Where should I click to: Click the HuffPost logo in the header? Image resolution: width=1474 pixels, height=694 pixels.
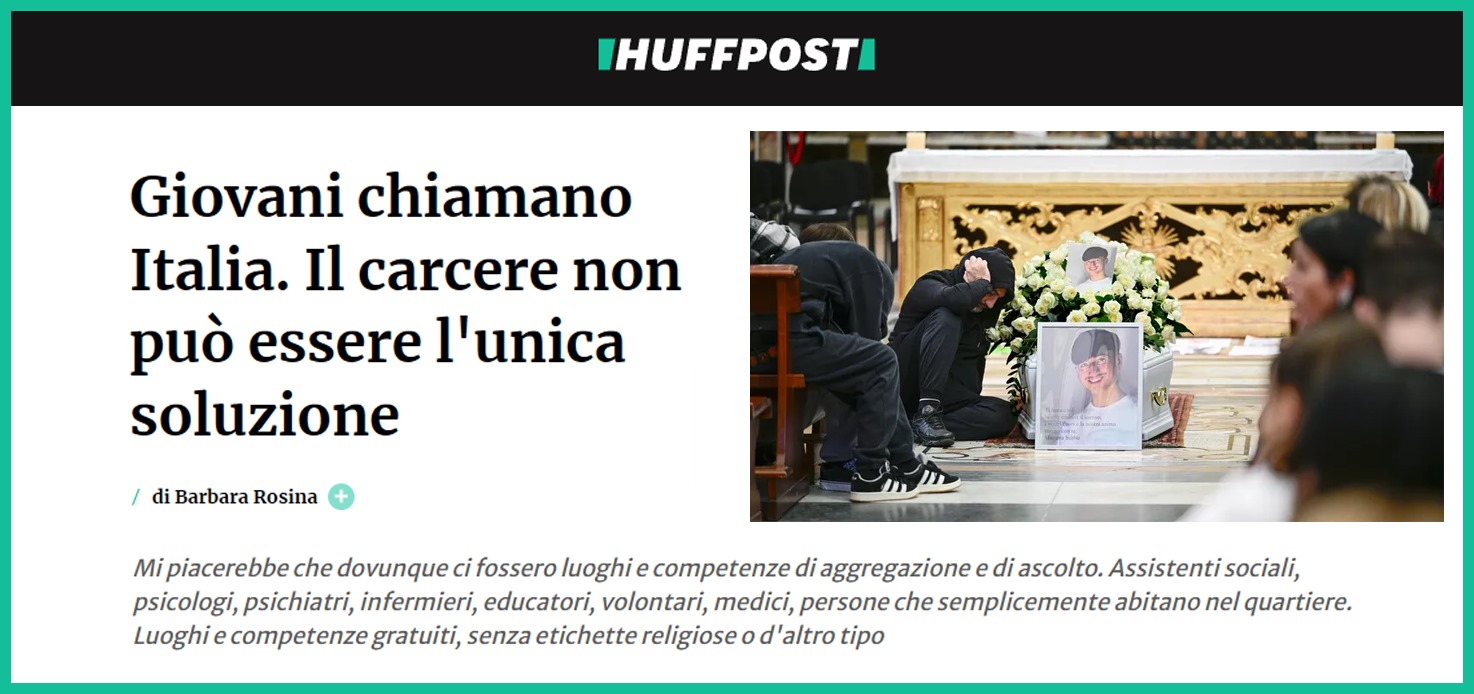[736, 55]
